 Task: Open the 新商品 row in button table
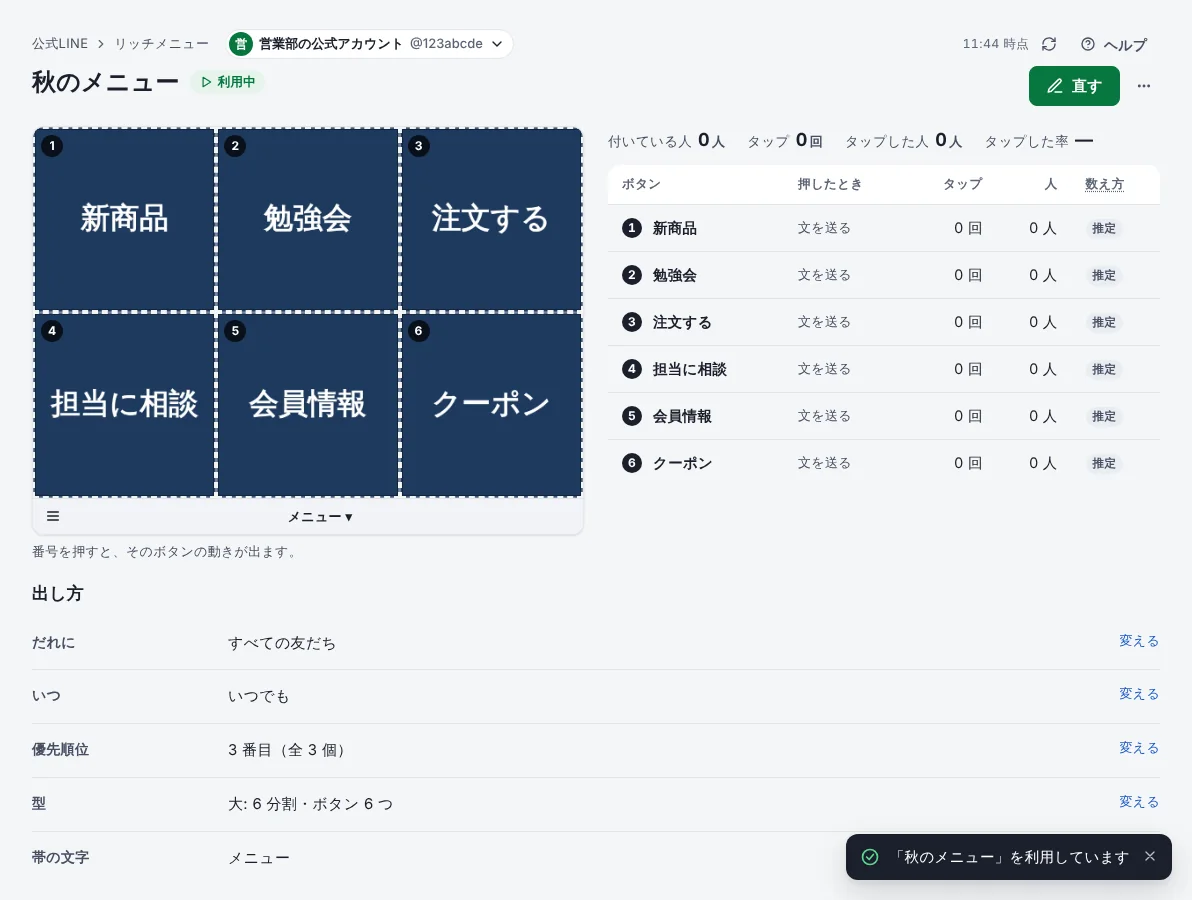pyautogui.click(x=883, y=228)
